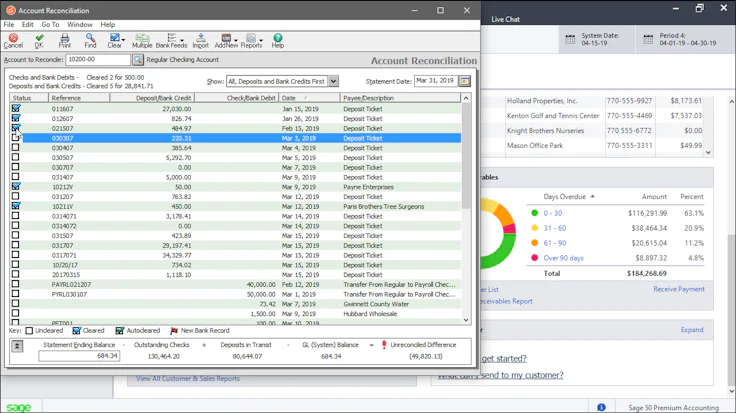This screenshot has width=736, height=413.
Task: Open the Bank Feeds dropdown arrow
Action: pyautogui.click(x=182, y=40)
